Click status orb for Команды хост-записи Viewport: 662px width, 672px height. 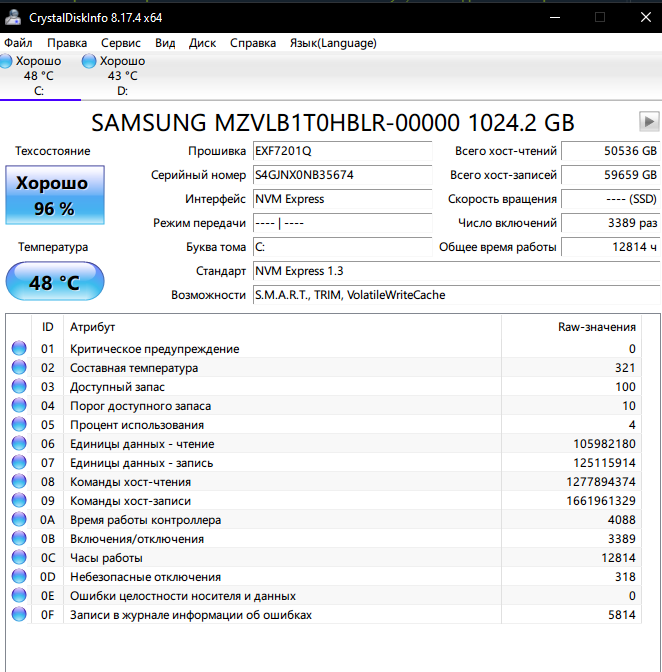[x=19, y=500]
